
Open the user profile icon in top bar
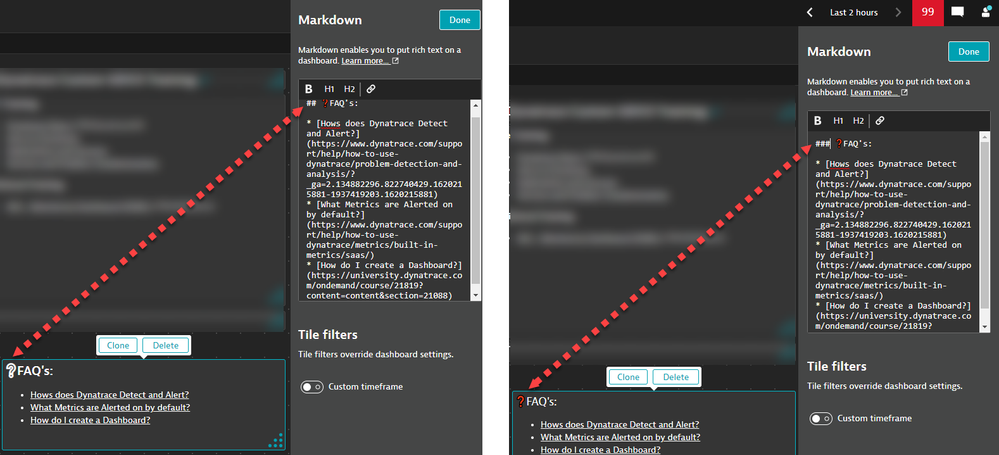point(986,12)
